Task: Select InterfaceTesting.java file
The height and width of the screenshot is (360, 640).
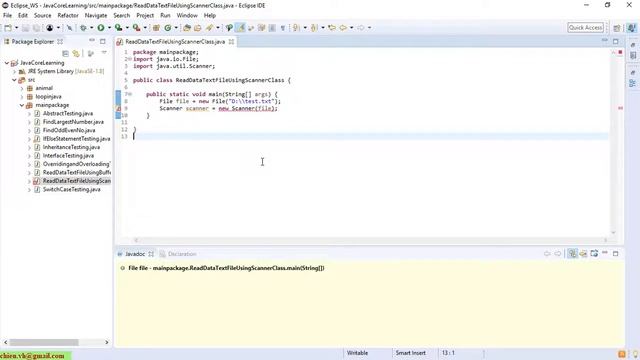Action: pos(68,156)
